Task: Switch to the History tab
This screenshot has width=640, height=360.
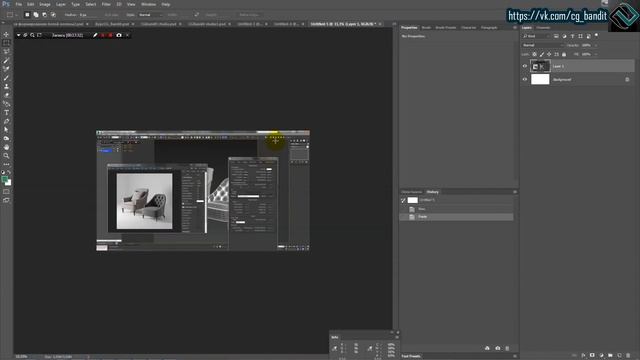Action: (432, 192)
